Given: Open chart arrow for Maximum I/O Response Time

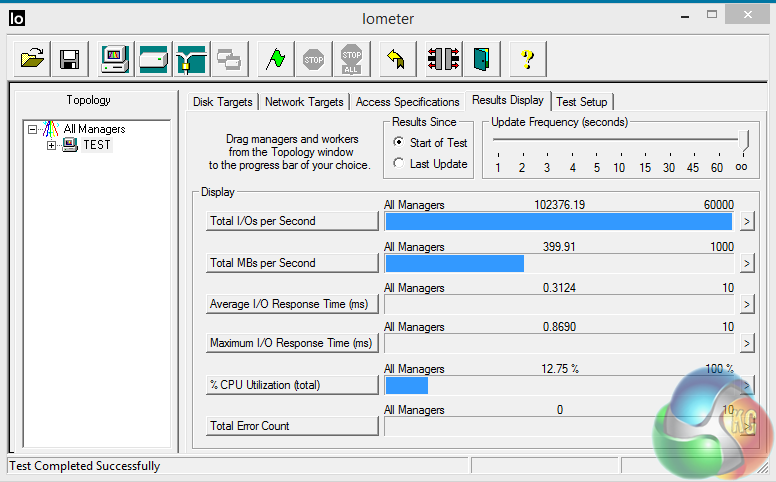Looking at the screenshot, I should pos(747,343).
